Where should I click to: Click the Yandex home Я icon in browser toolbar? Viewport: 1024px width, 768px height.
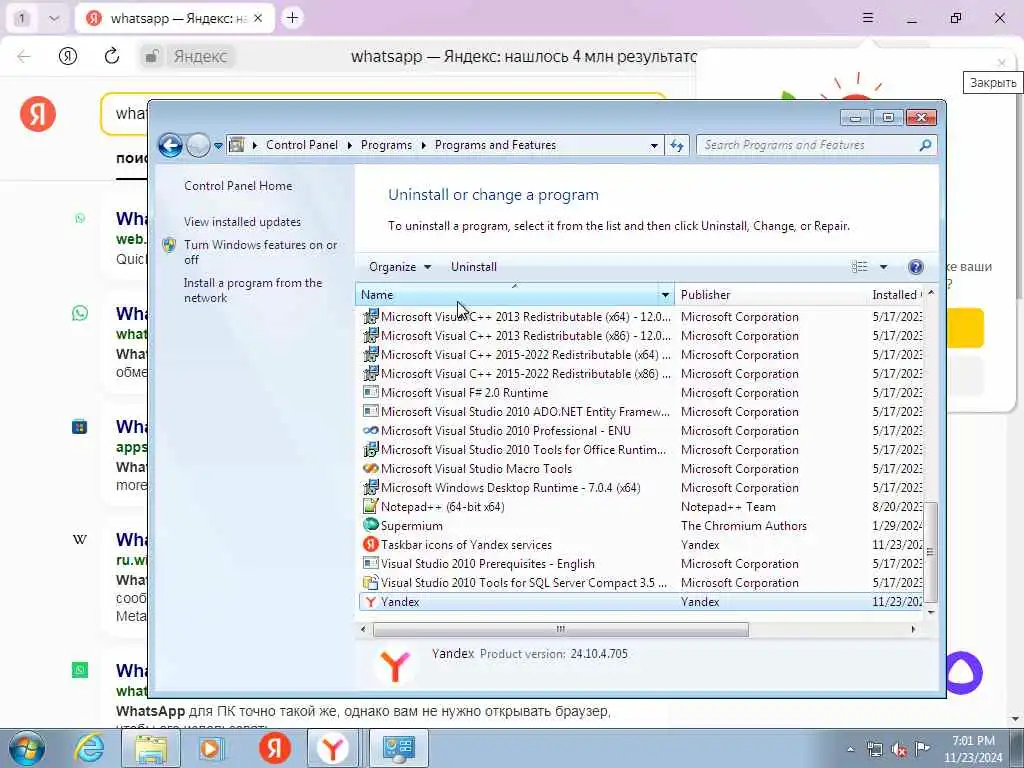68,56
